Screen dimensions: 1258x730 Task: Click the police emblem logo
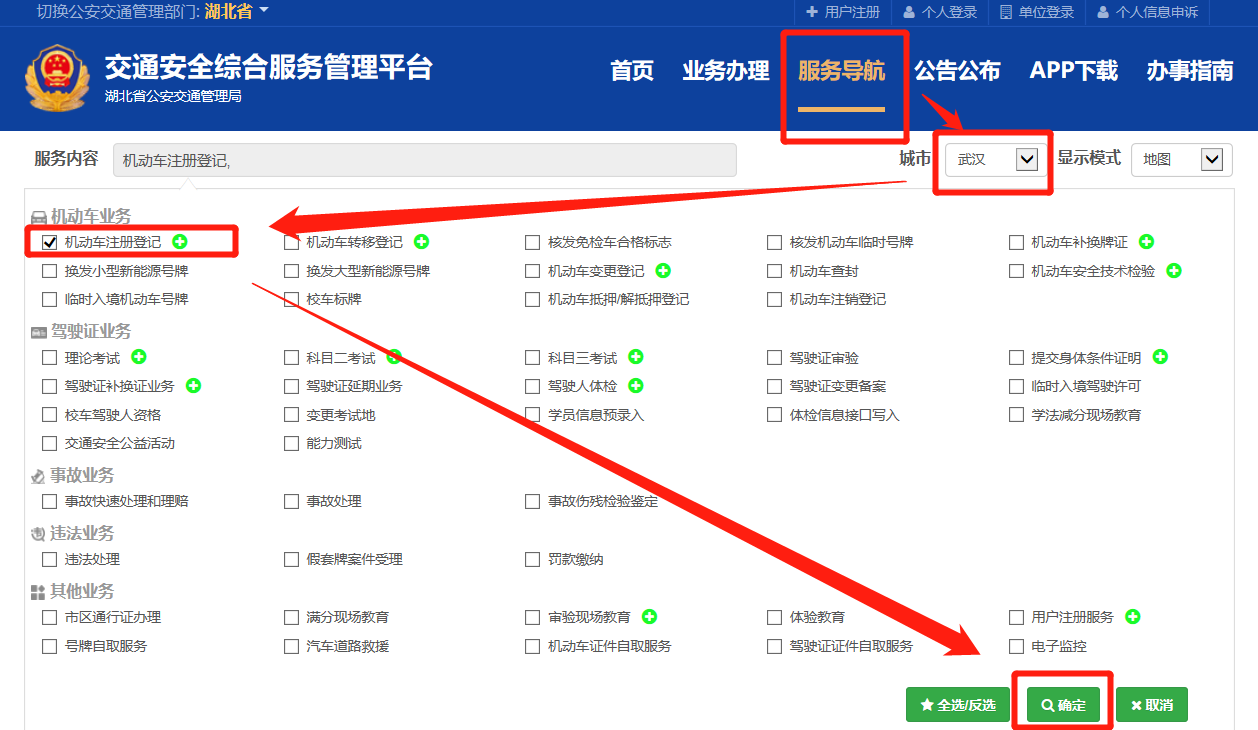(57, 78)
